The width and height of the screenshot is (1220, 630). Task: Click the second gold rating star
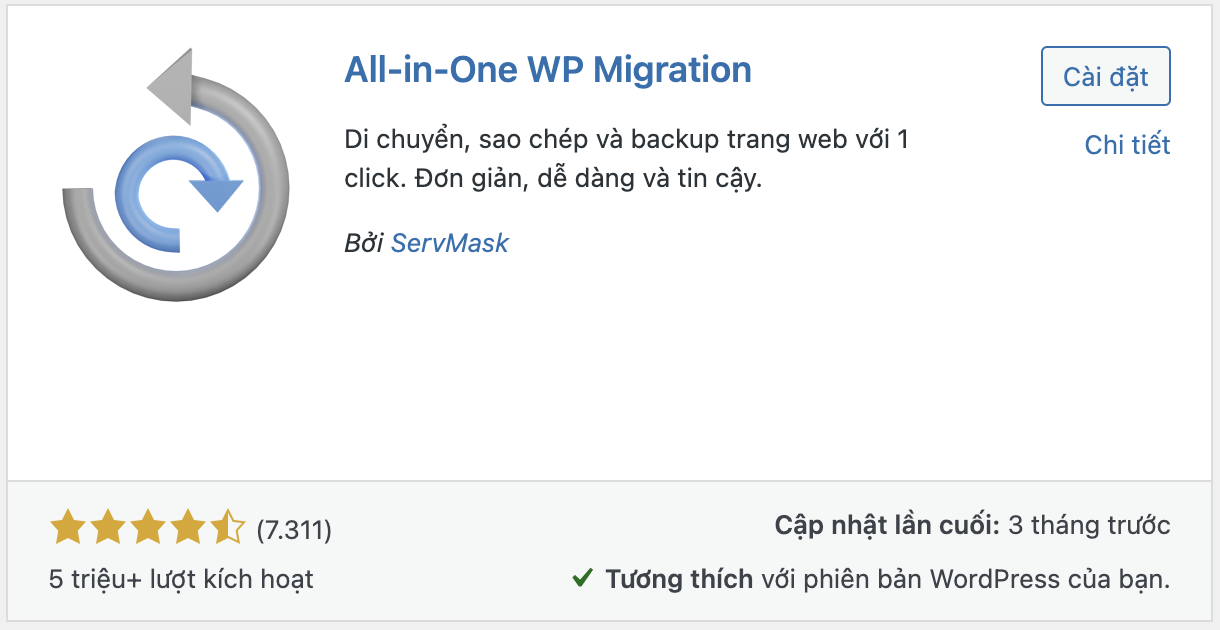point(108,527)
